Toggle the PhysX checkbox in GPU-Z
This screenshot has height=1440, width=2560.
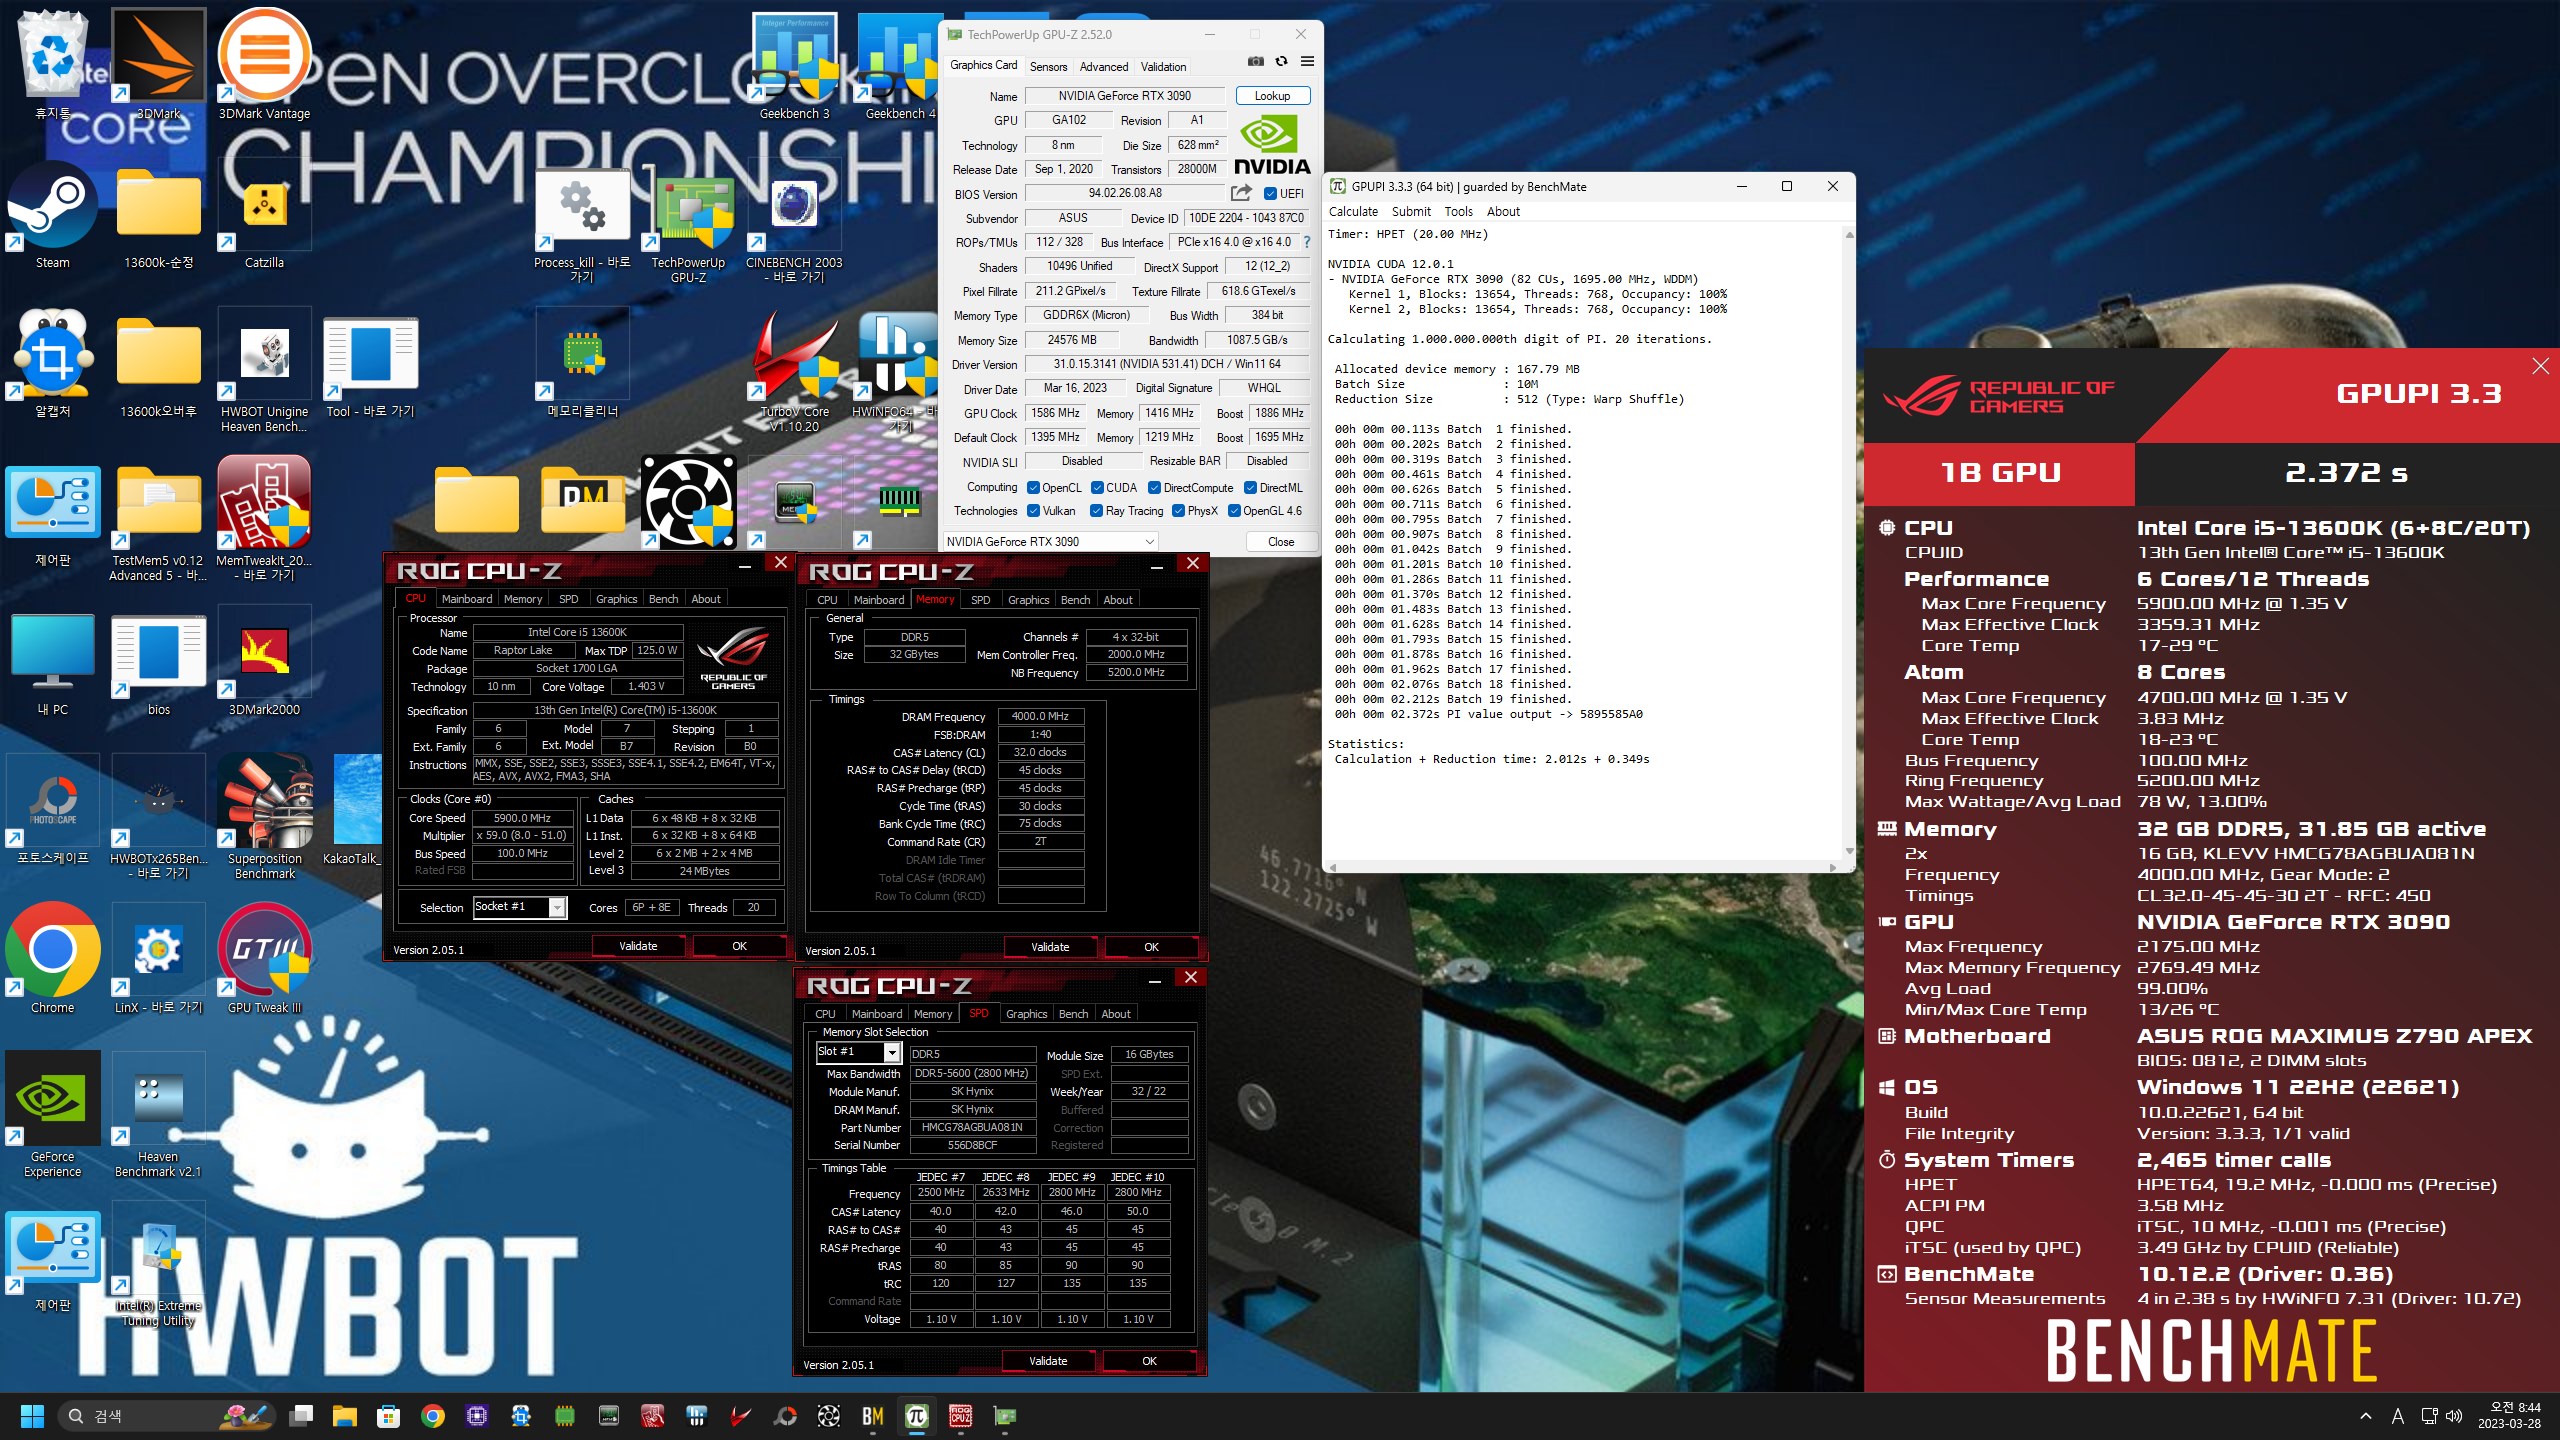tap(1179, 511)
